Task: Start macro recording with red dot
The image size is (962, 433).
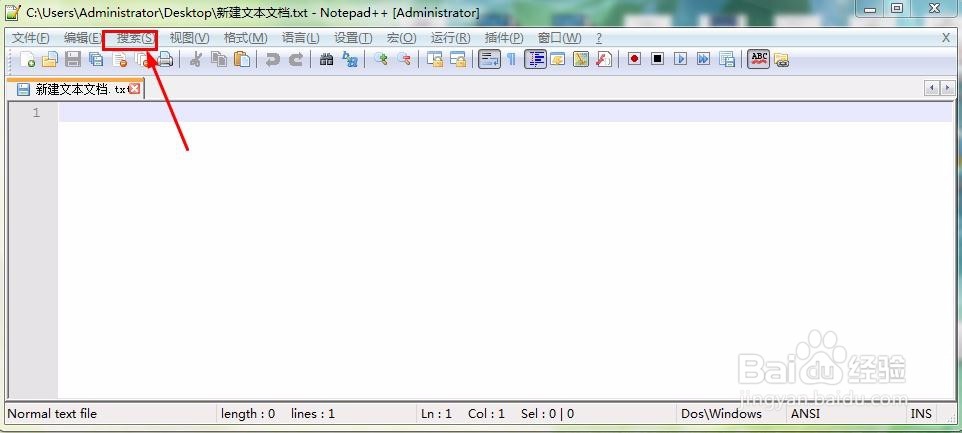Action: pyautogui.click(x=634, y=59)
